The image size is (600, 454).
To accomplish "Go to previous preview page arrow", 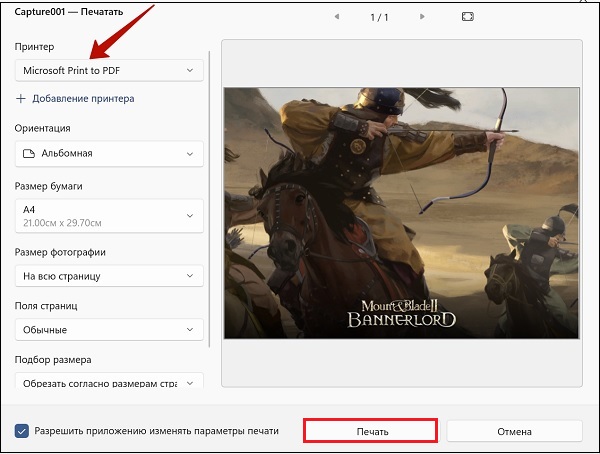I will click(x=337, y=16).
